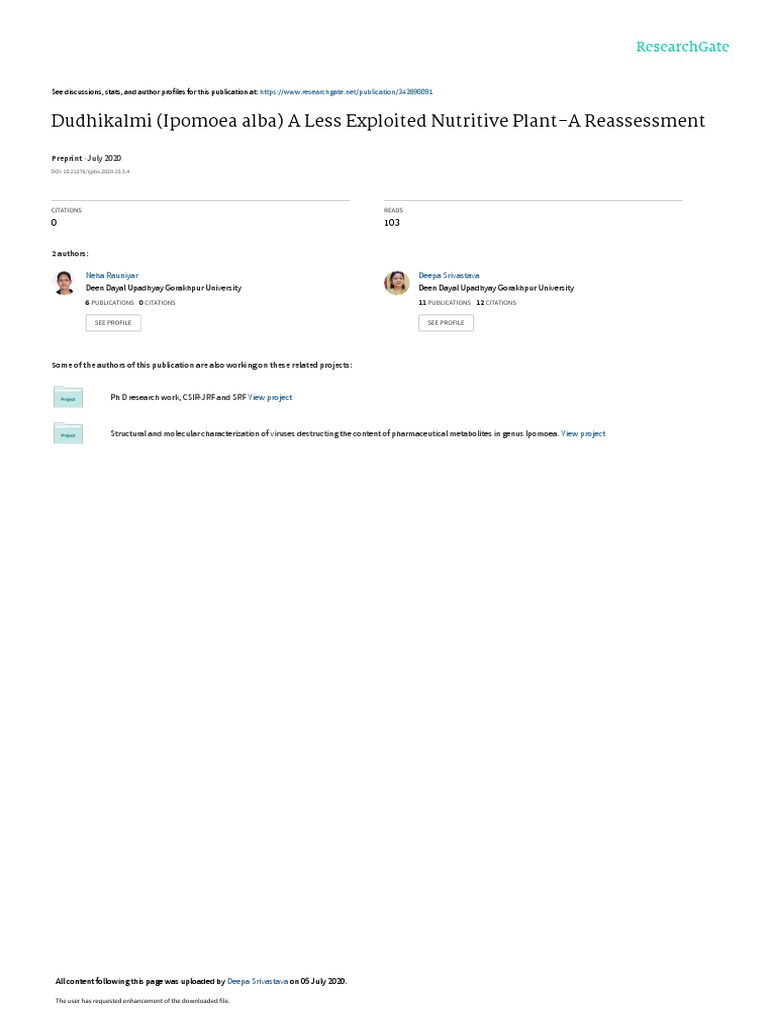The height and width of the screenshot is (1024, 768).
Task: Click the DOI text below Preprint
Action: (x=90, y=172)
